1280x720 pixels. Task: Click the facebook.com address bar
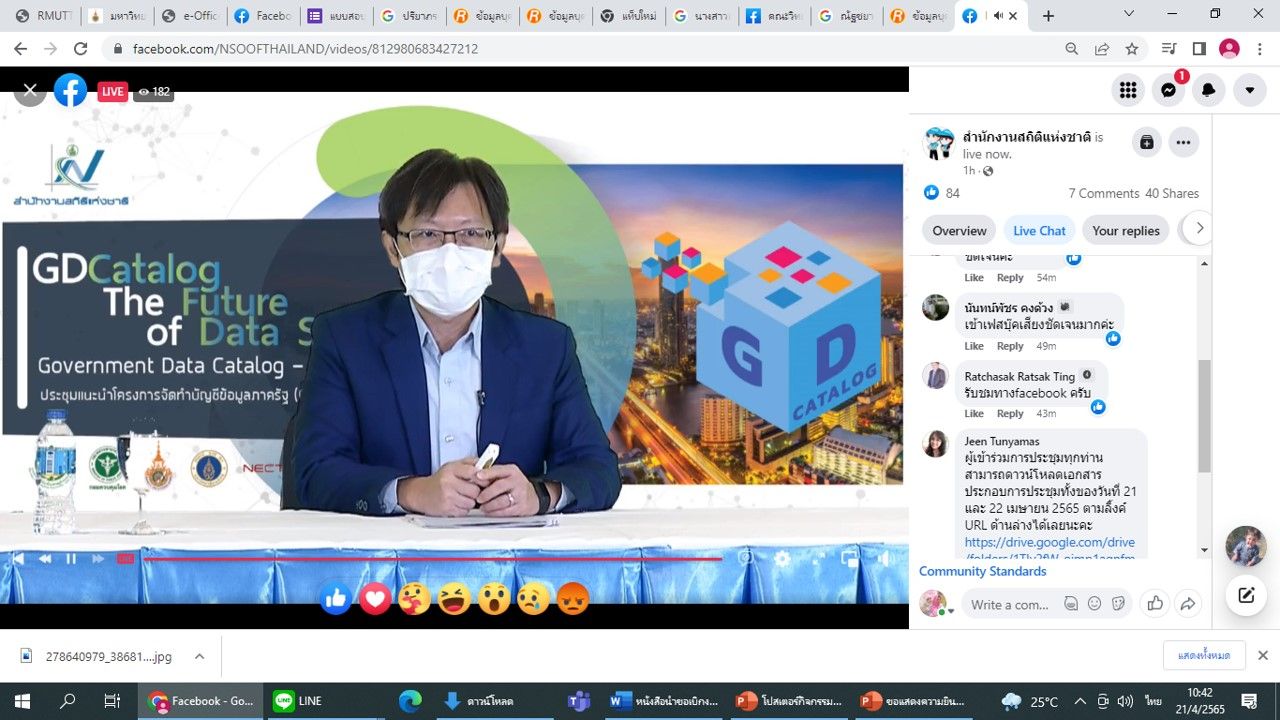(x=580, y=48)
